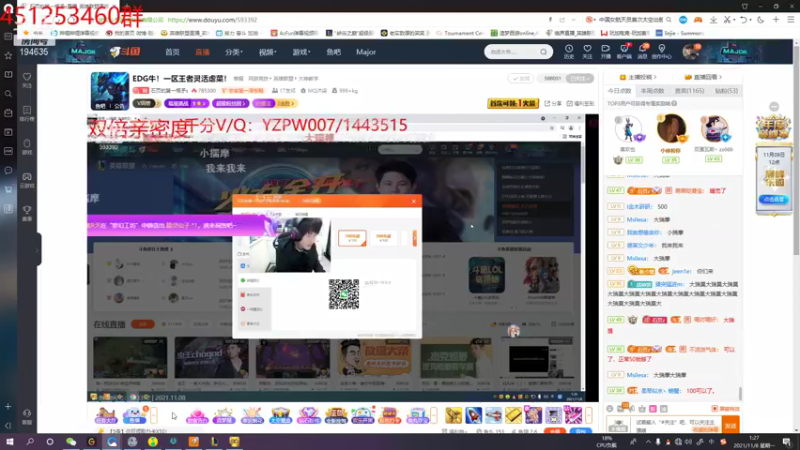Screen dimensions: 800x450
Task: Open 鱼吧 forum in nav
Action: [333, 52]
